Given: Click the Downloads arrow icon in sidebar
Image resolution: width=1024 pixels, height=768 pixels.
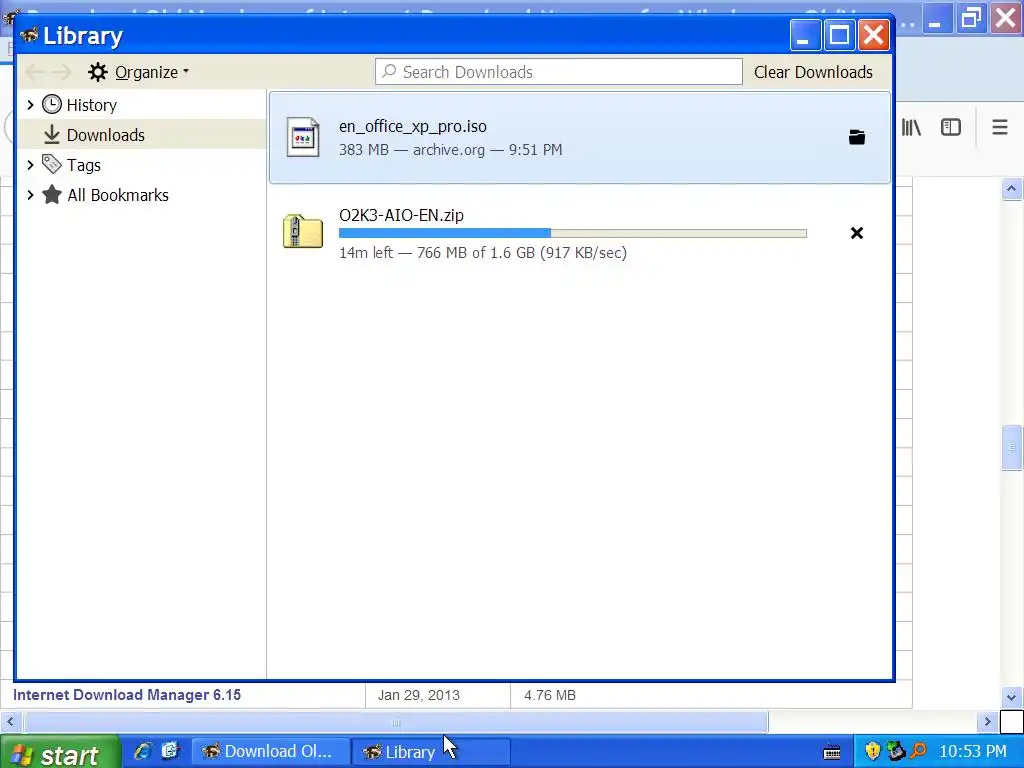Looking at the screenshot, I should coord(52,135).
